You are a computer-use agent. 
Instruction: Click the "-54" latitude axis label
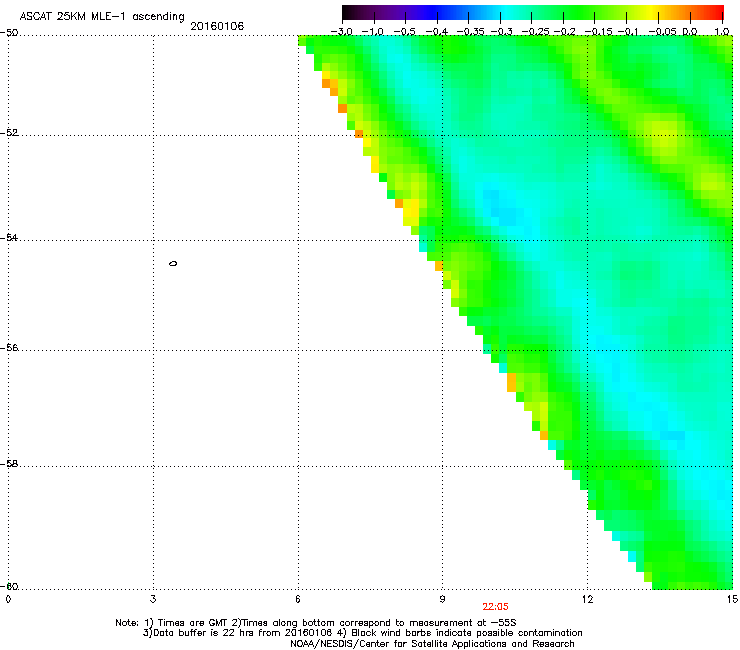pos(9,237)
